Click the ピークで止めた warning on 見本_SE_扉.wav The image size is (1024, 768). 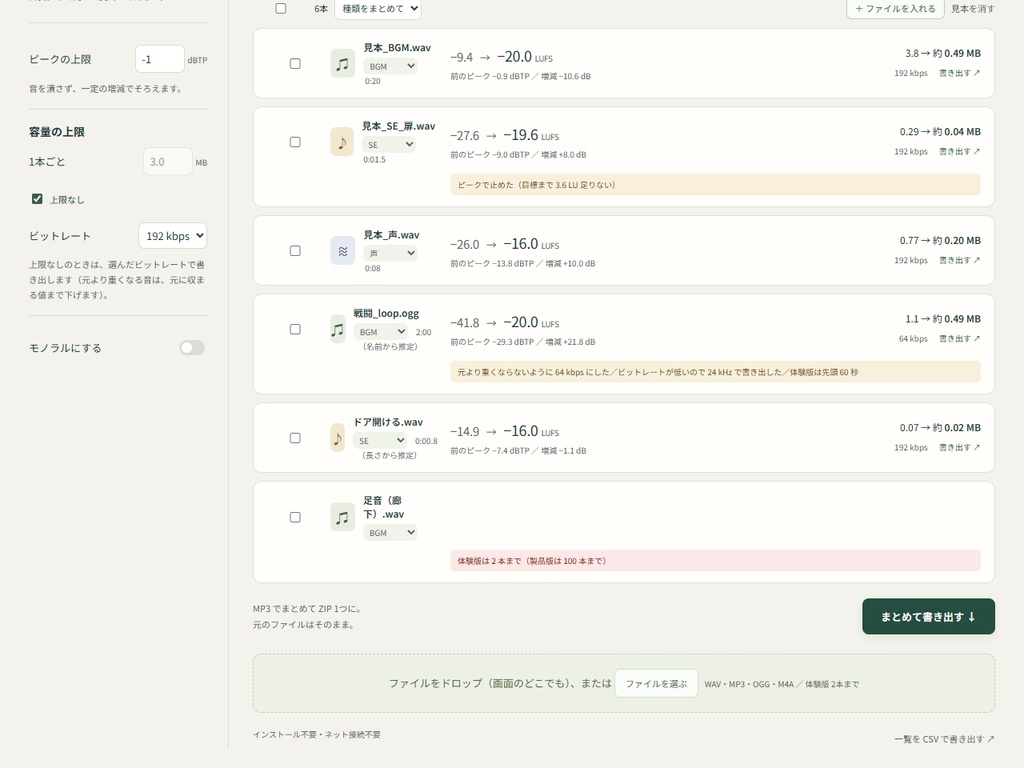715,185
